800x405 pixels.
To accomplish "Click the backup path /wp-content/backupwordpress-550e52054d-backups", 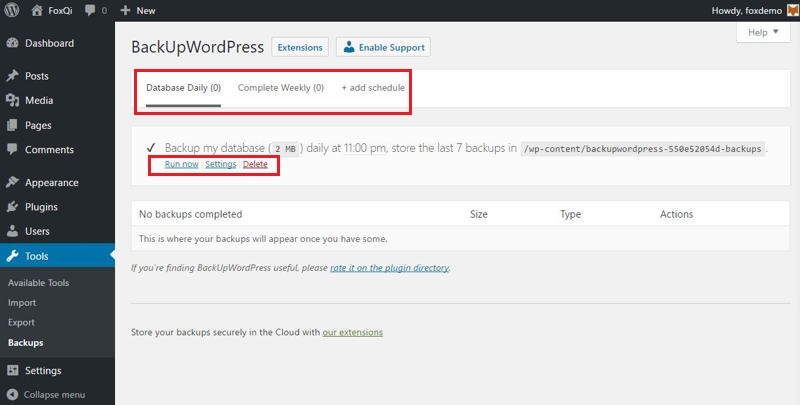I will click(643, 149).
